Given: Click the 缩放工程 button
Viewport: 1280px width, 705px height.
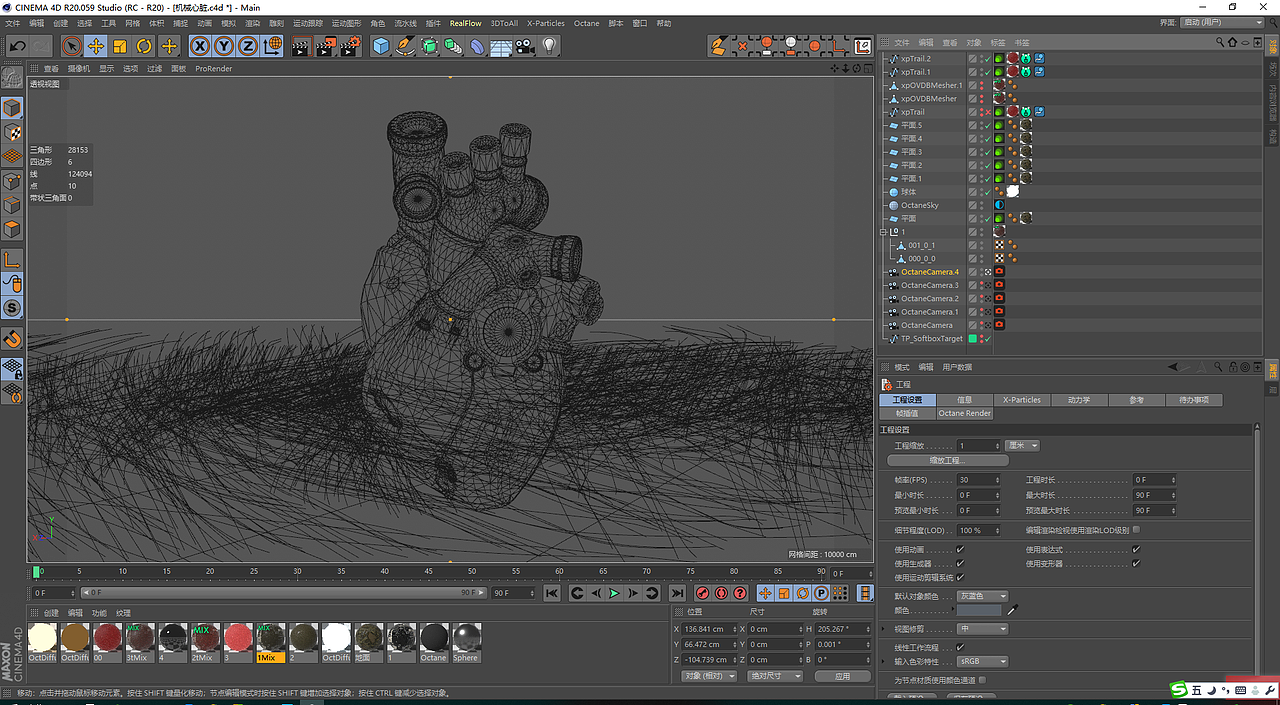Looking at the screenshot, I should click(948, 460).
